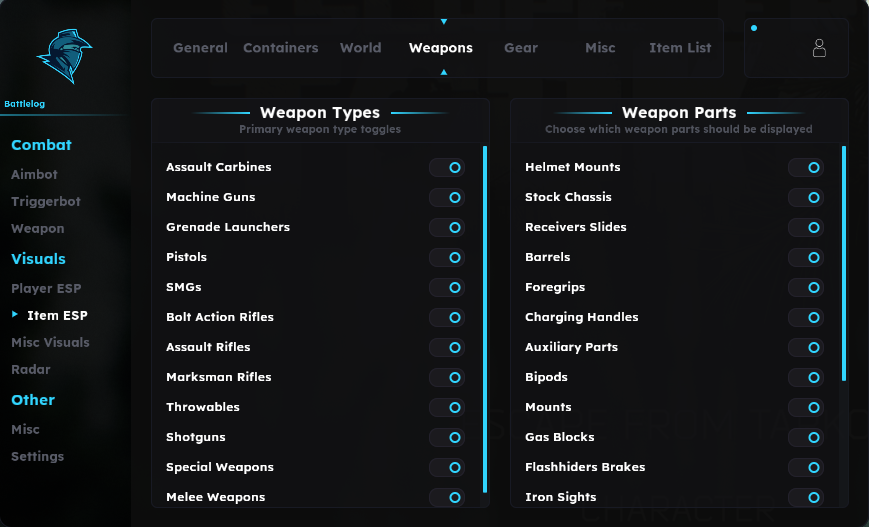The width and height of the screenshot is (869, 527).
Task: Open the Radar page in sidebar
Action: (30, 369)
